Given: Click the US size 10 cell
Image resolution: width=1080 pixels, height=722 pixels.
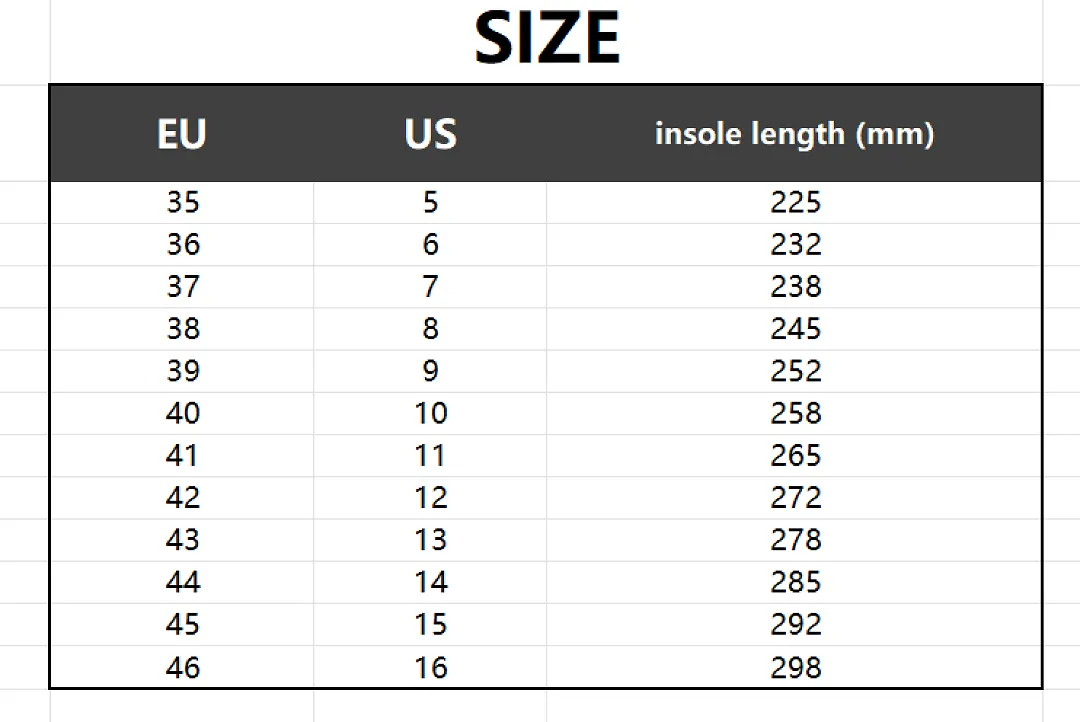Looking at the screenshot, I should coord(431,413).
